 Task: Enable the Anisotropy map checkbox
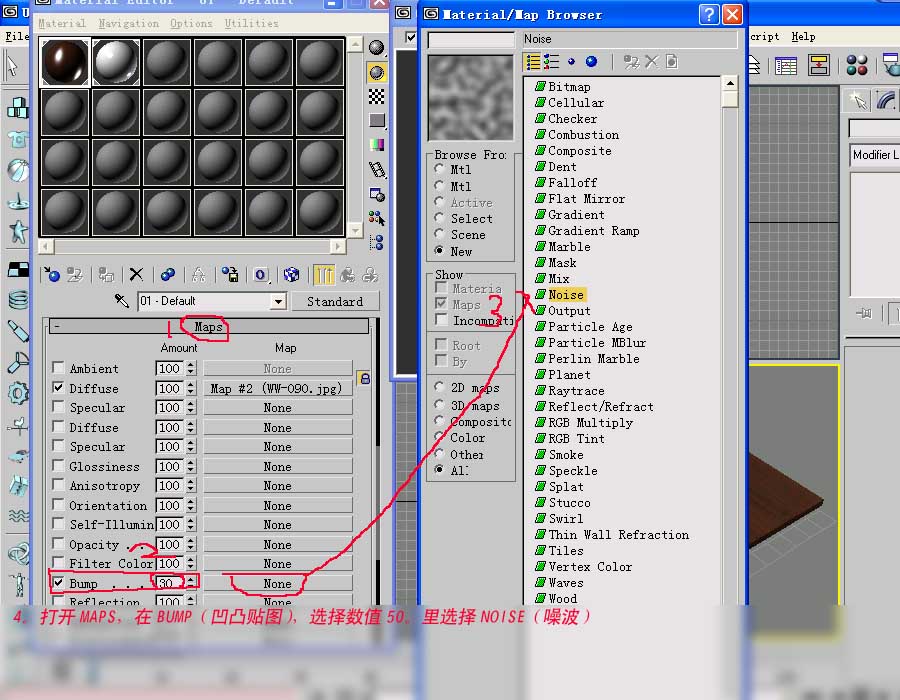click(58, 485)
